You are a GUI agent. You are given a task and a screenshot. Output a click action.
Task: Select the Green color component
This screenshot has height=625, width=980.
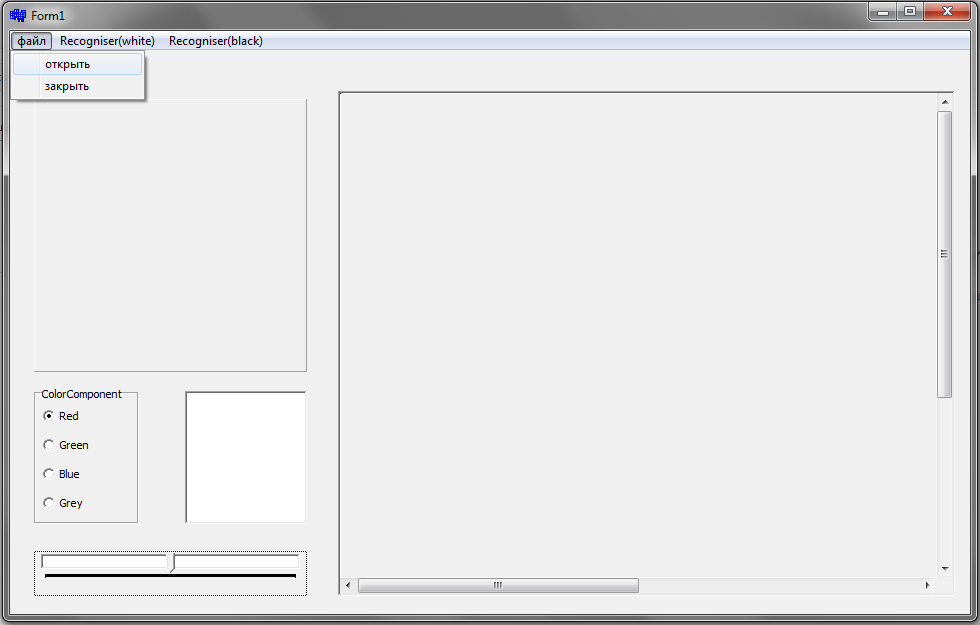pyautogui.click(x=66, y=445)
